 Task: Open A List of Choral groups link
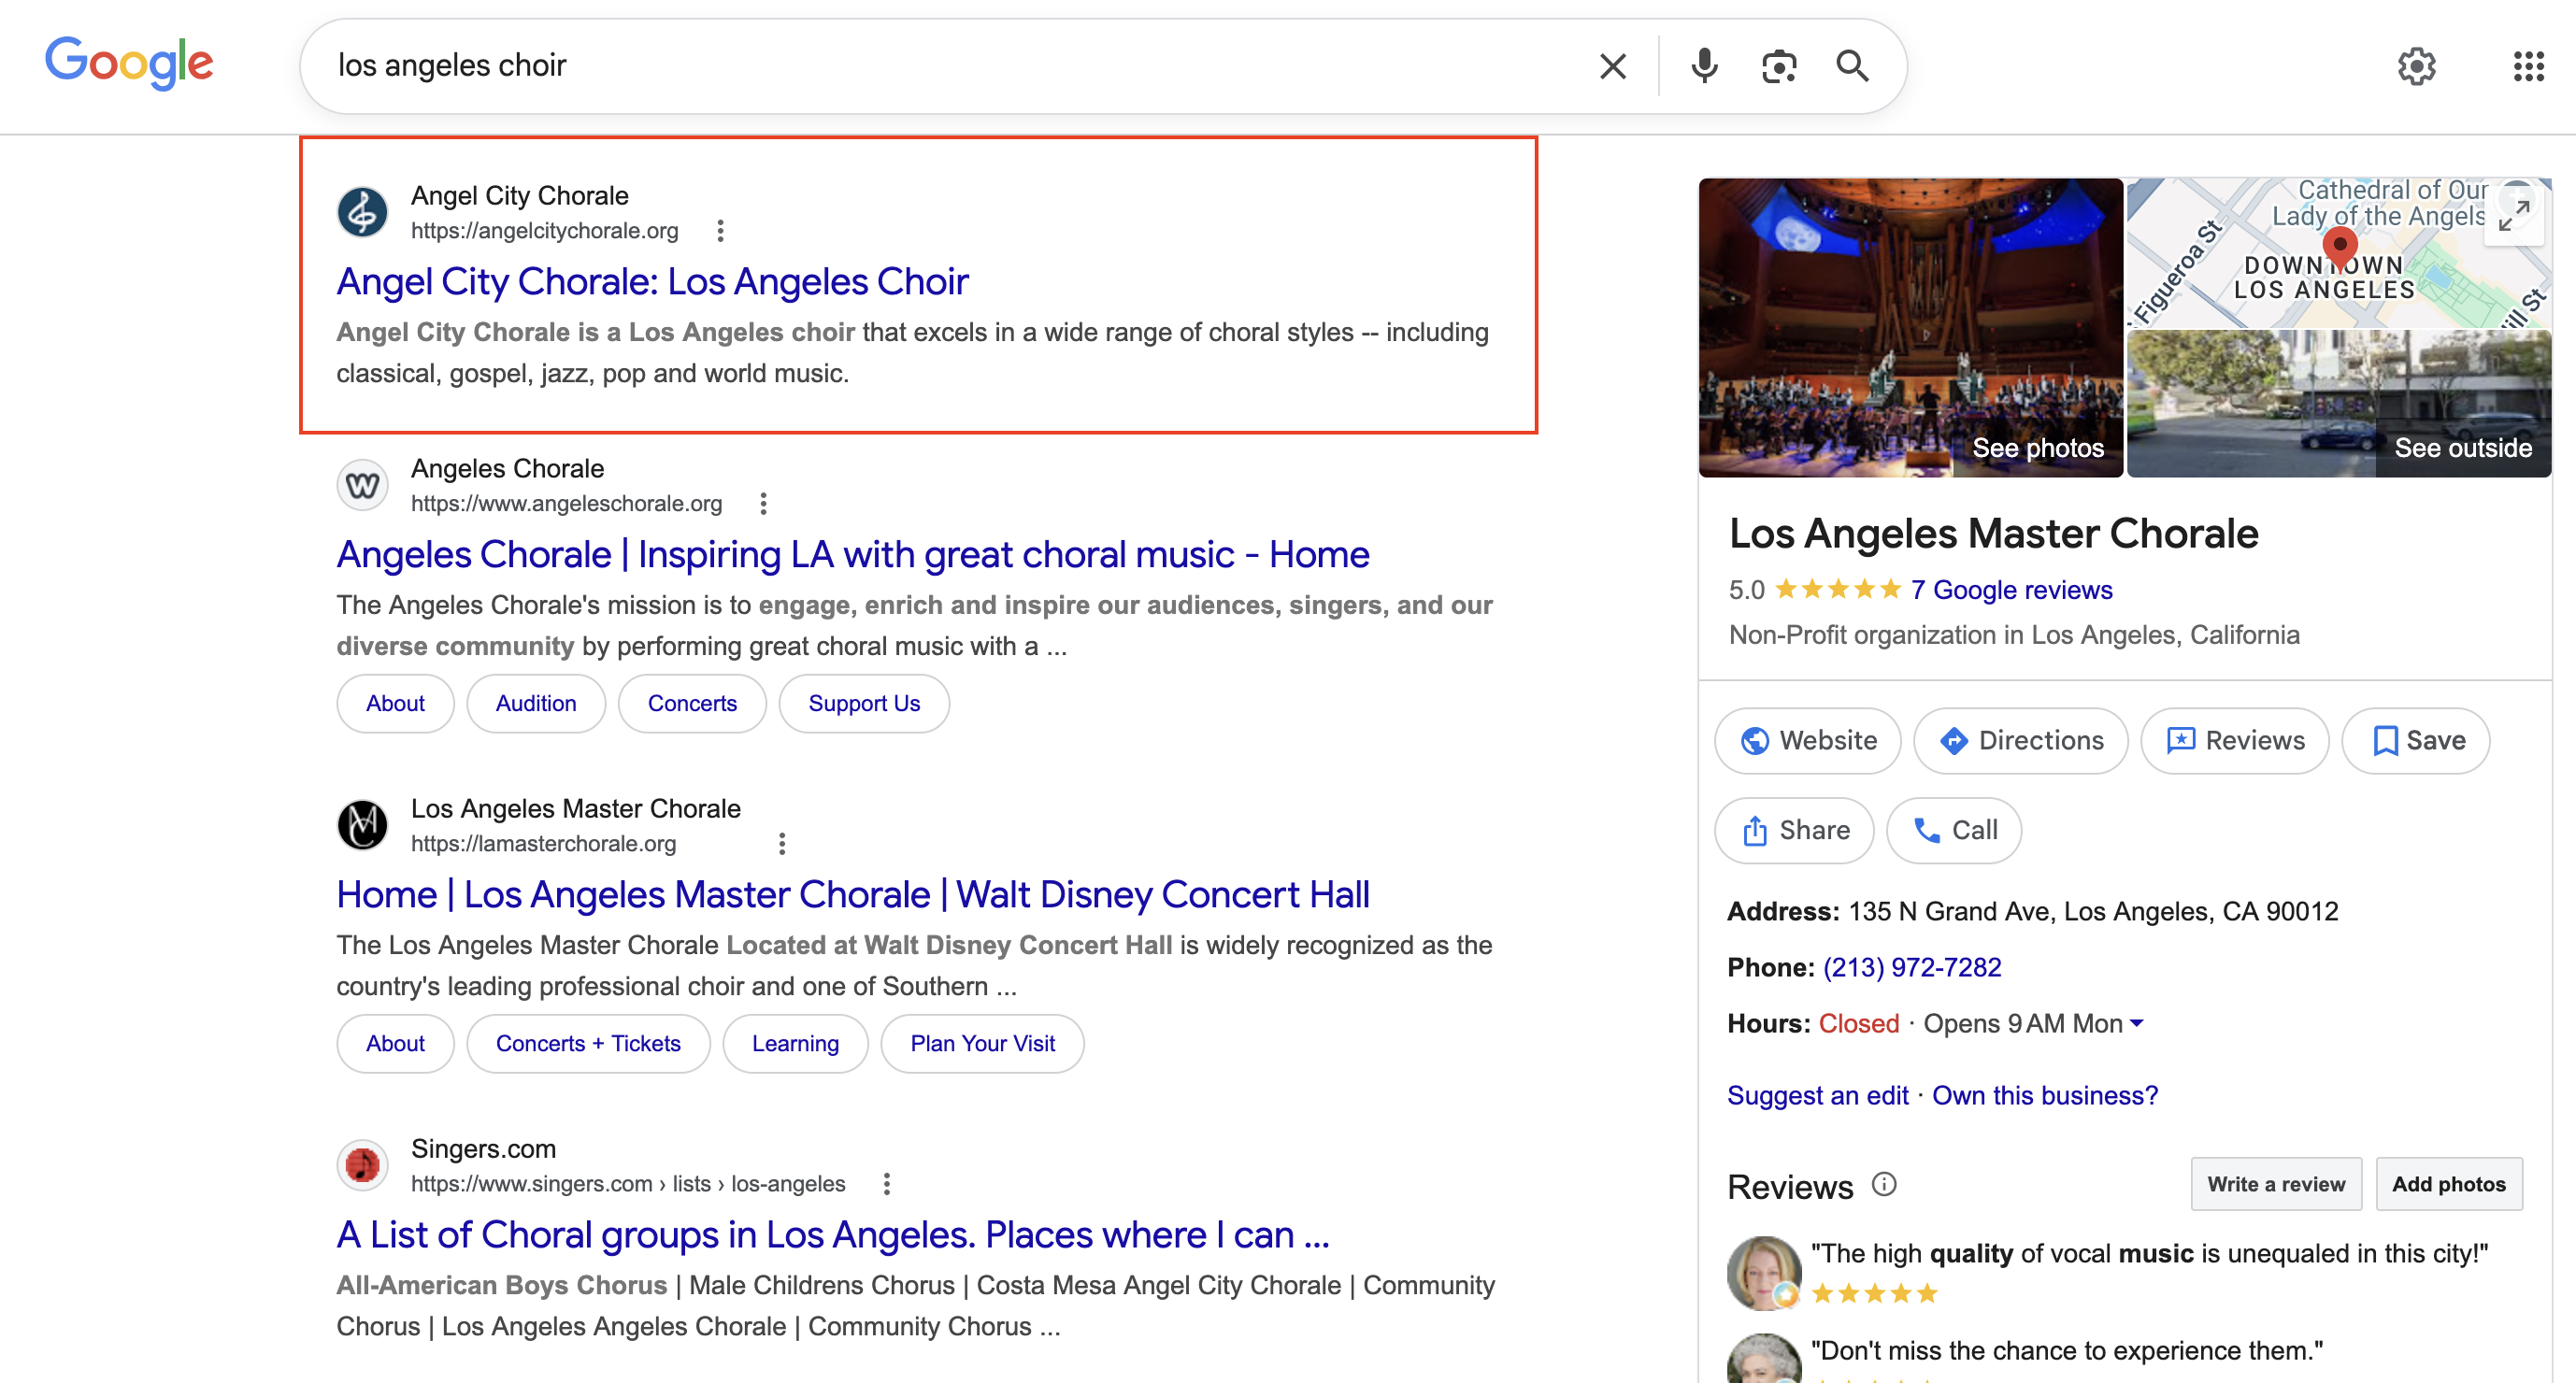[832, 1234]
